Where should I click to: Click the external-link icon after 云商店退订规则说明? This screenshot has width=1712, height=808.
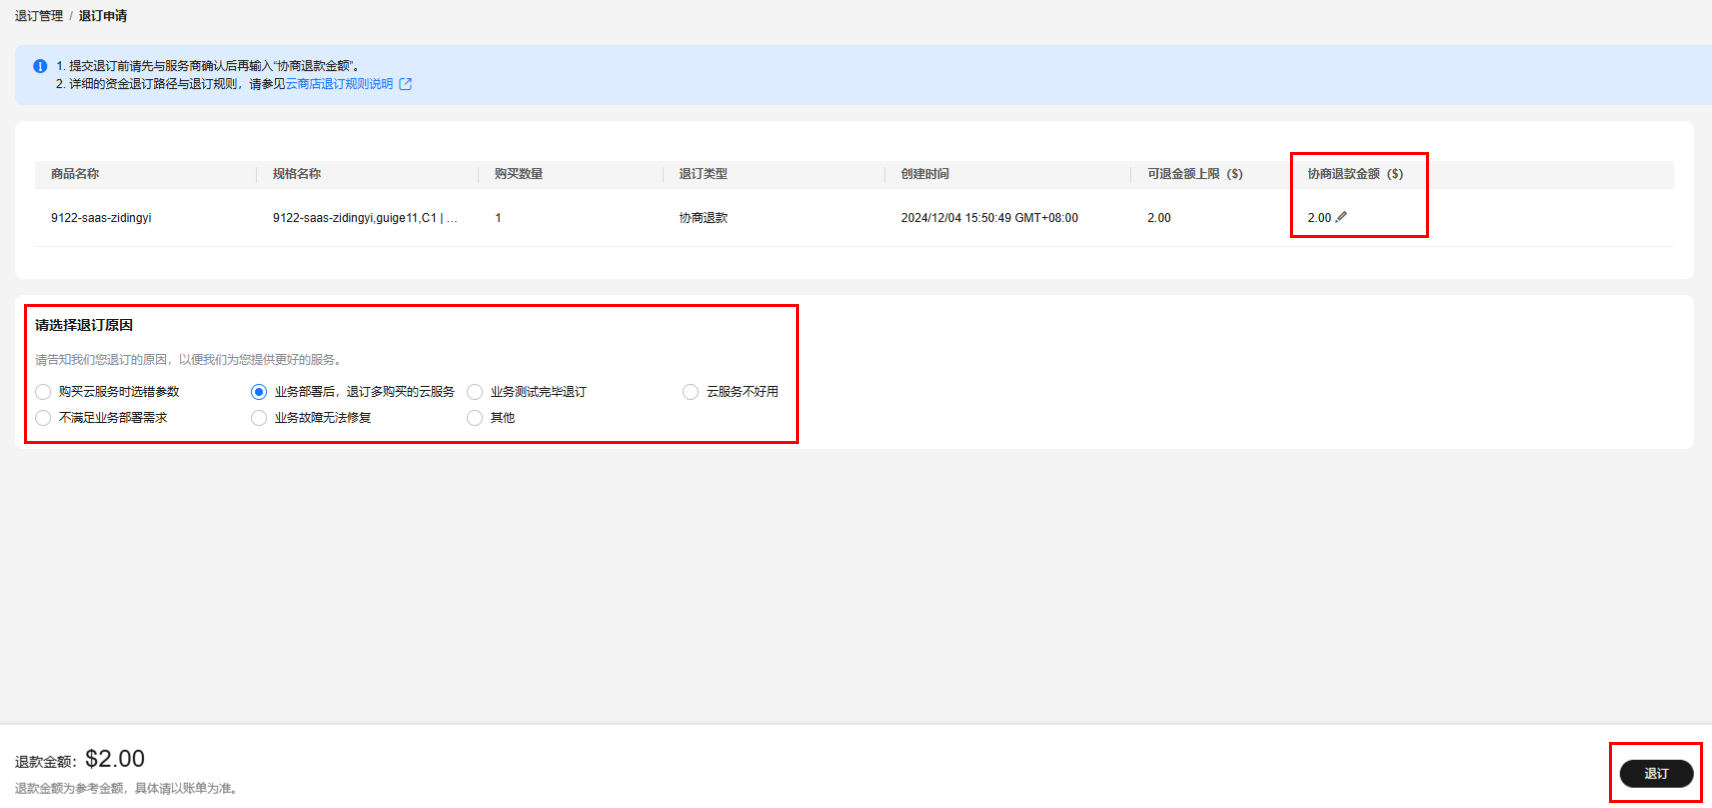coord(406,84)
